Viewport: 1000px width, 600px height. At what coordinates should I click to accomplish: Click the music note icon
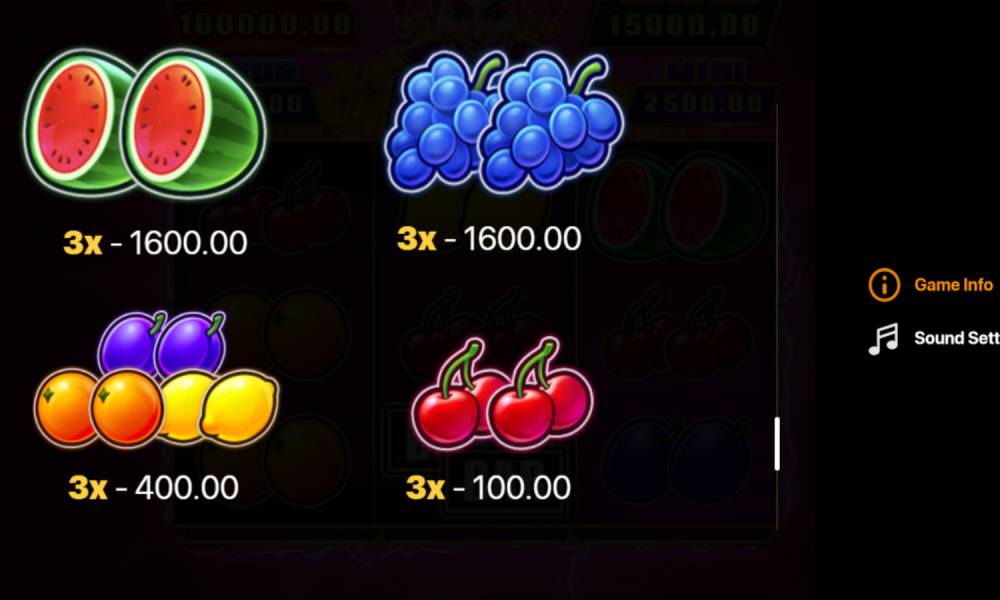pos(883,339)
